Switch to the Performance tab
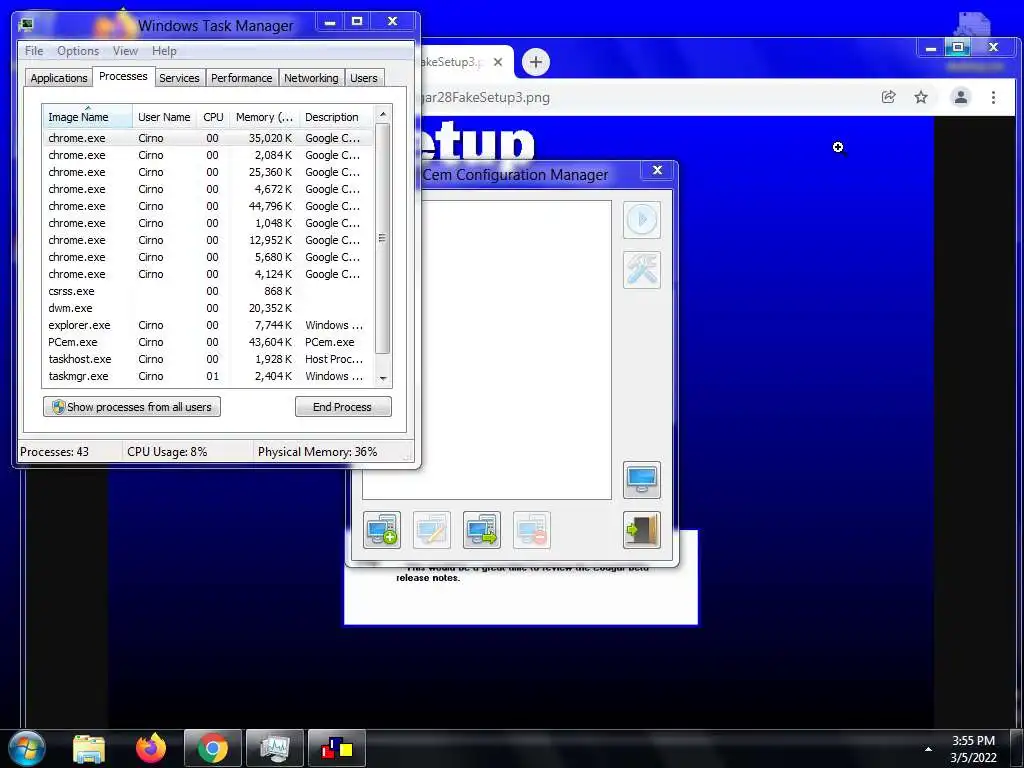1024x768 pixels. click(x=242, y=78)
